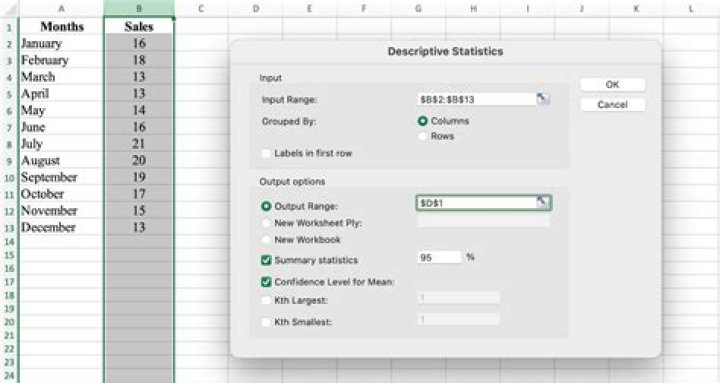The height and width of the screenshot is (383, 720).
Task: Select column B header
Action: point(139,8)
